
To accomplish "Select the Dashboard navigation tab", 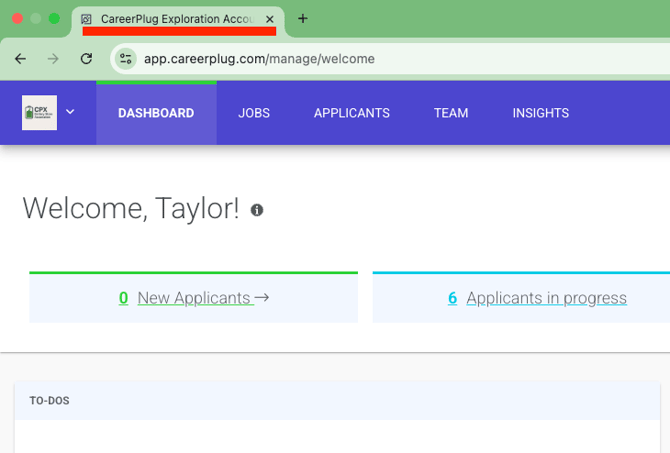I will [x=156, y=113].
